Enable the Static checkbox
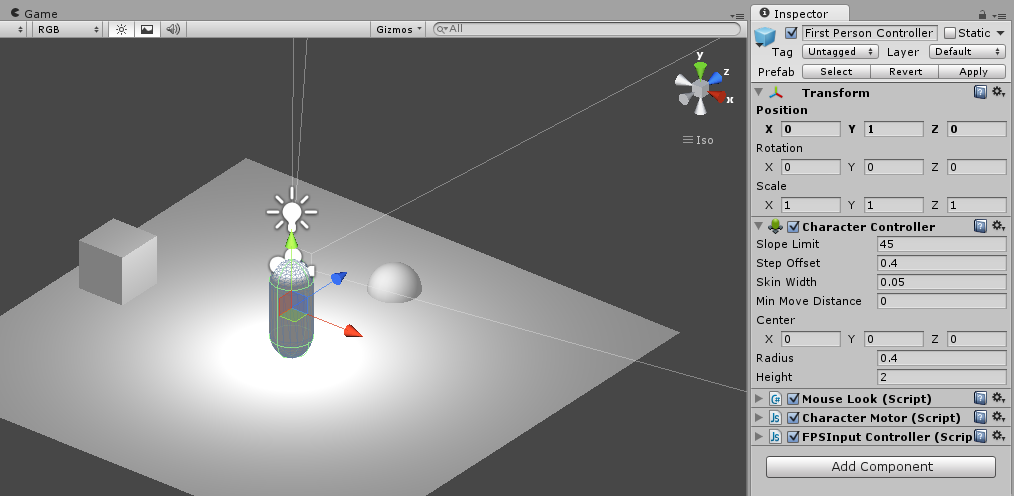Screen dimensions: 1014x496 click(950, 33)
